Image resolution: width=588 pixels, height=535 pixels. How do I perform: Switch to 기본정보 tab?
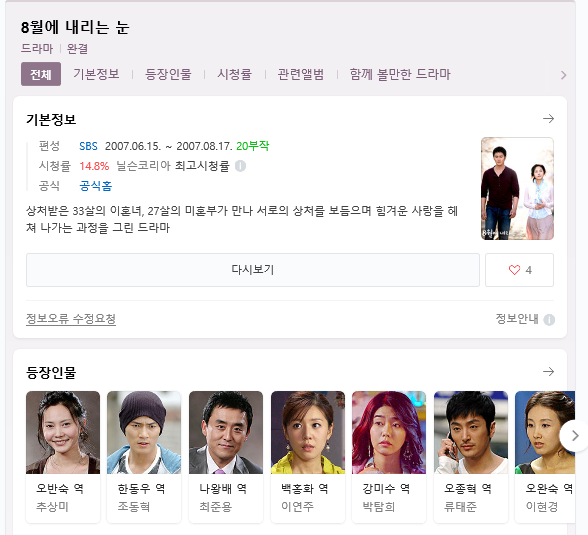96,74
